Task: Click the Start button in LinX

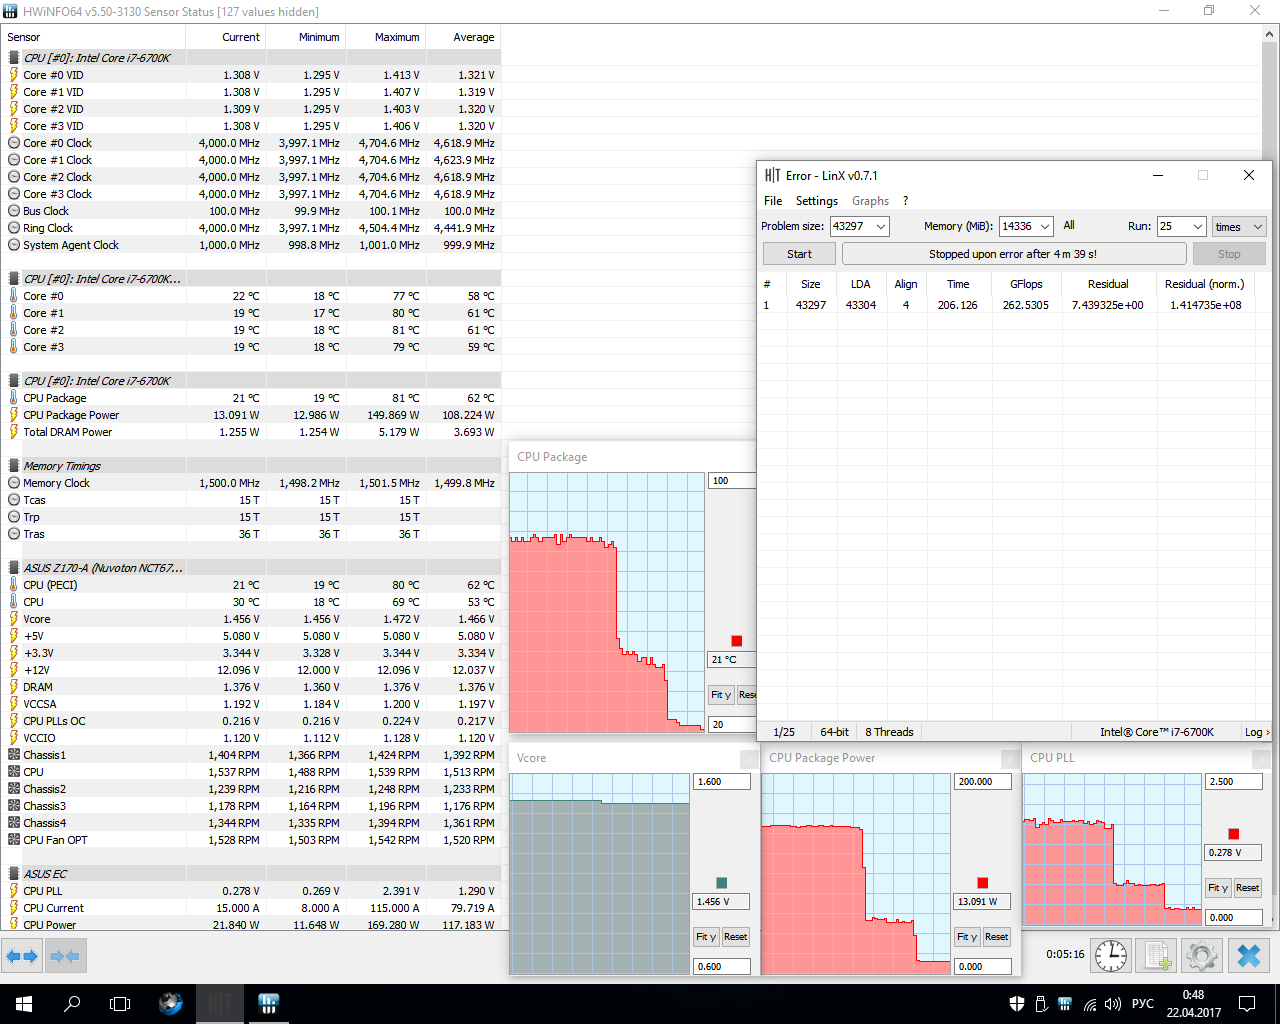Action: pos(799,254)
